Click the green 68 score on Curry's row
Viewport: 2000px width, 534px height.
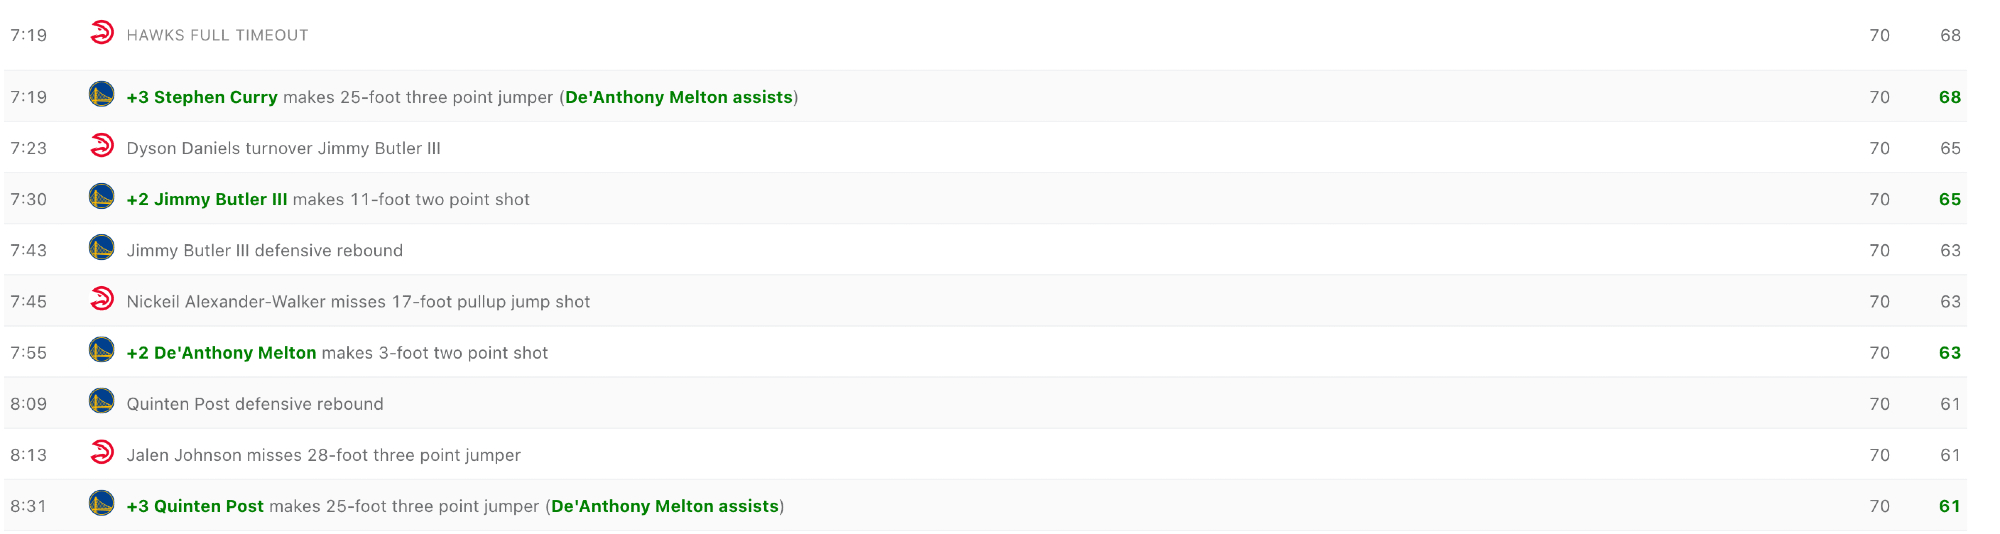click(x=1949, y=97)
